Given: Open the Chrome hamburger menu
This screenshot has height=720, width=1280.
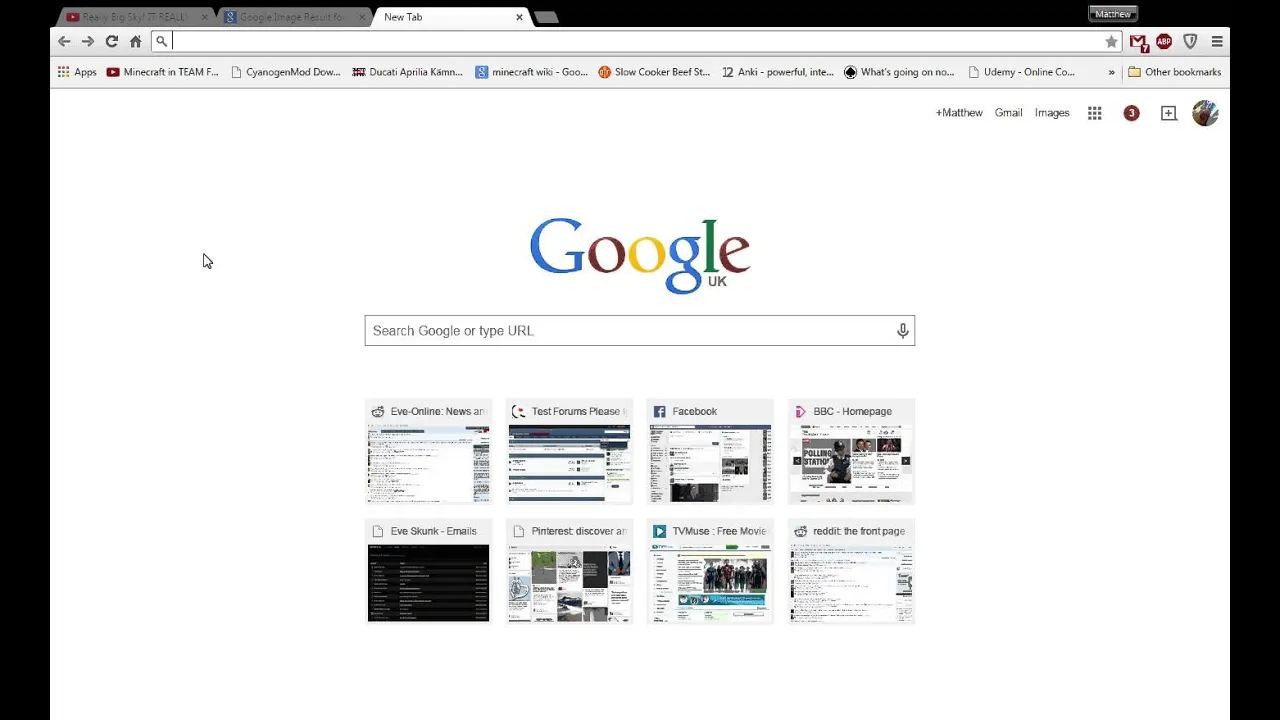Looking at the screenshot, I should click(x=1217, y=41).
